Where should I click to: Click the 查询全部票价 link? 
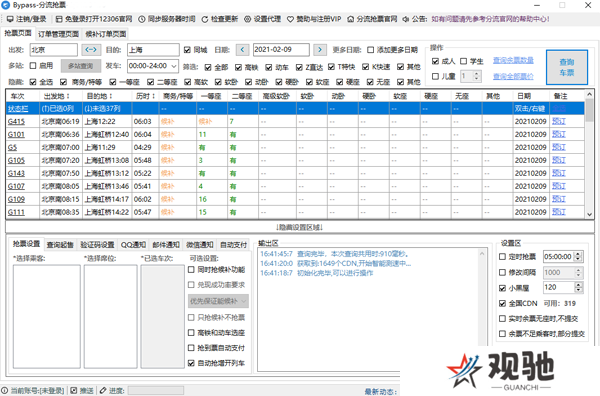coord(513,77)
